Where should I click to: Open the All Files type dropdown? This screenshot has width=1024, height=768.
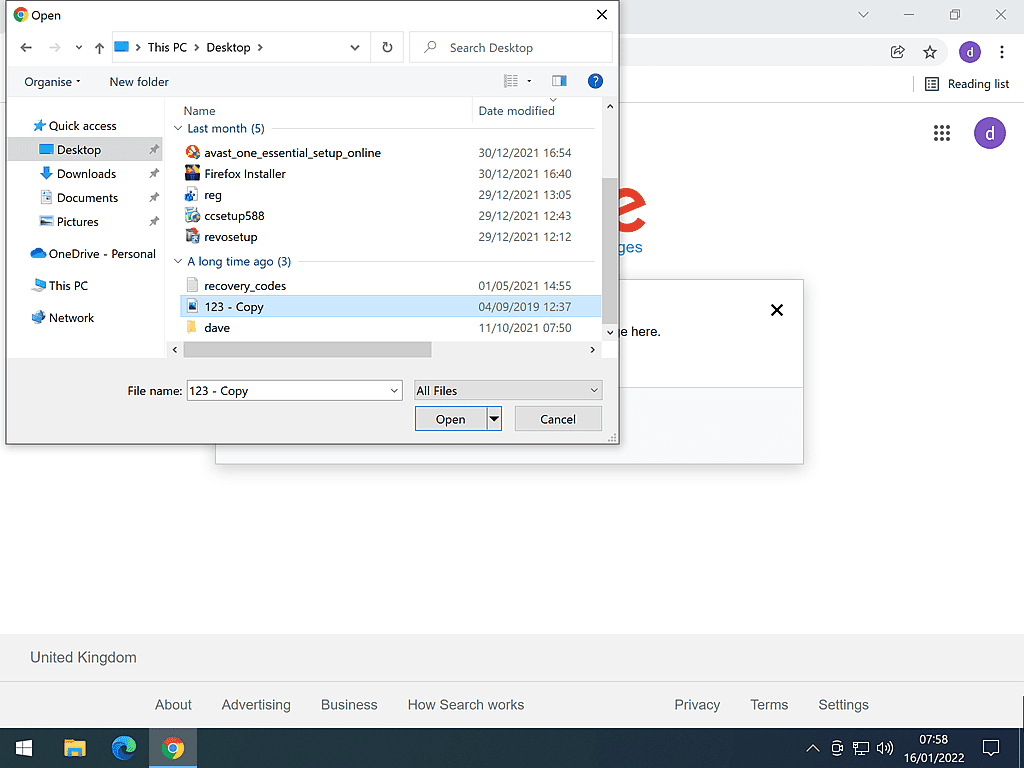508,391
